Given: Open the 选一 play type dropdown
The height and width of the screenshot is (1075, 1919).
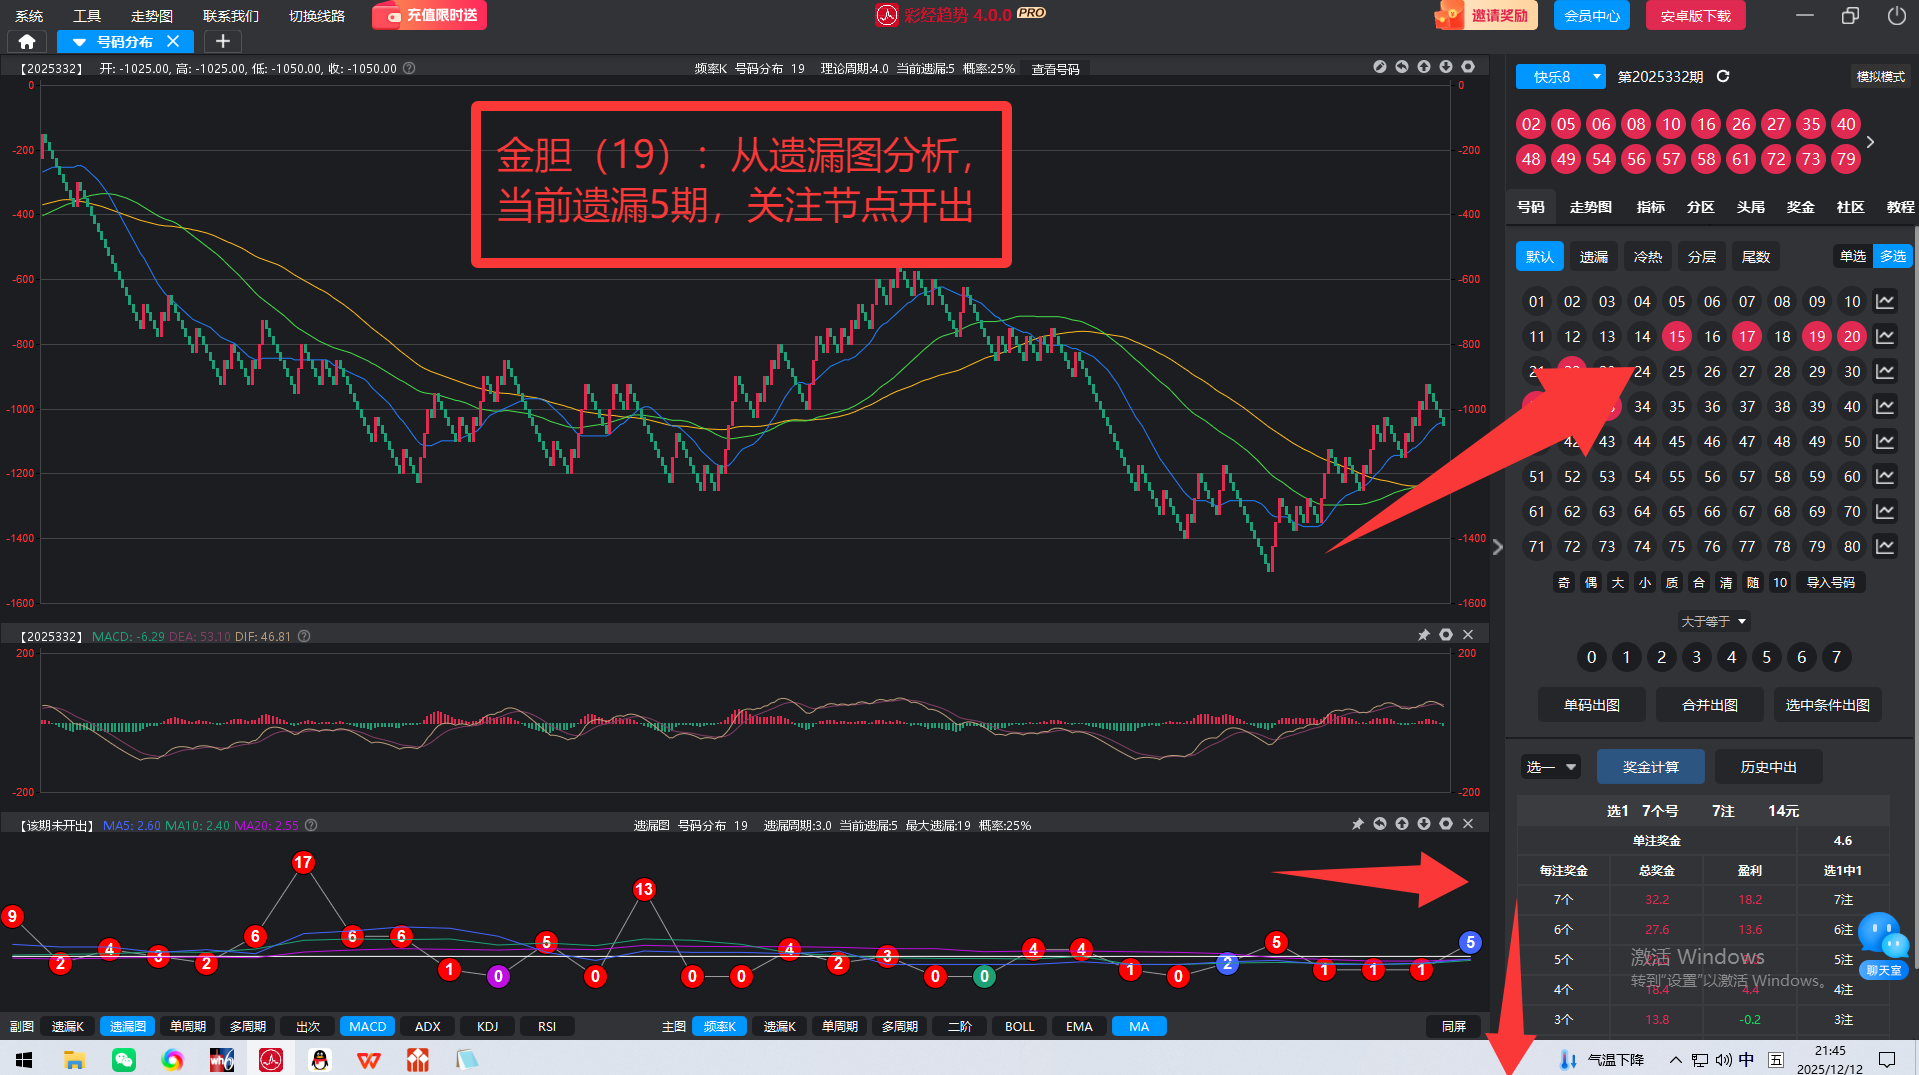Looking at the screenshot, I should [x=1550, y=767].
